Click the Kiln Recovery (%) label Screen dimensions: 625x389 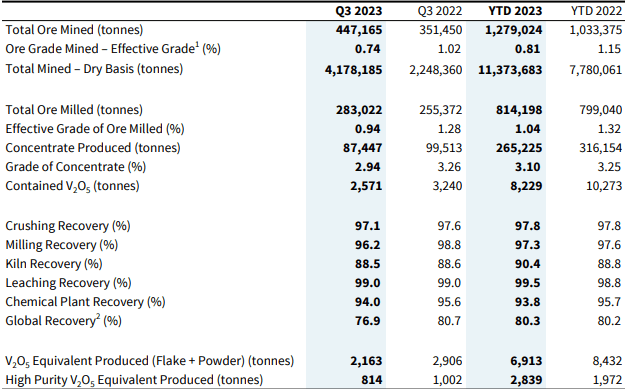coord(54,264)
